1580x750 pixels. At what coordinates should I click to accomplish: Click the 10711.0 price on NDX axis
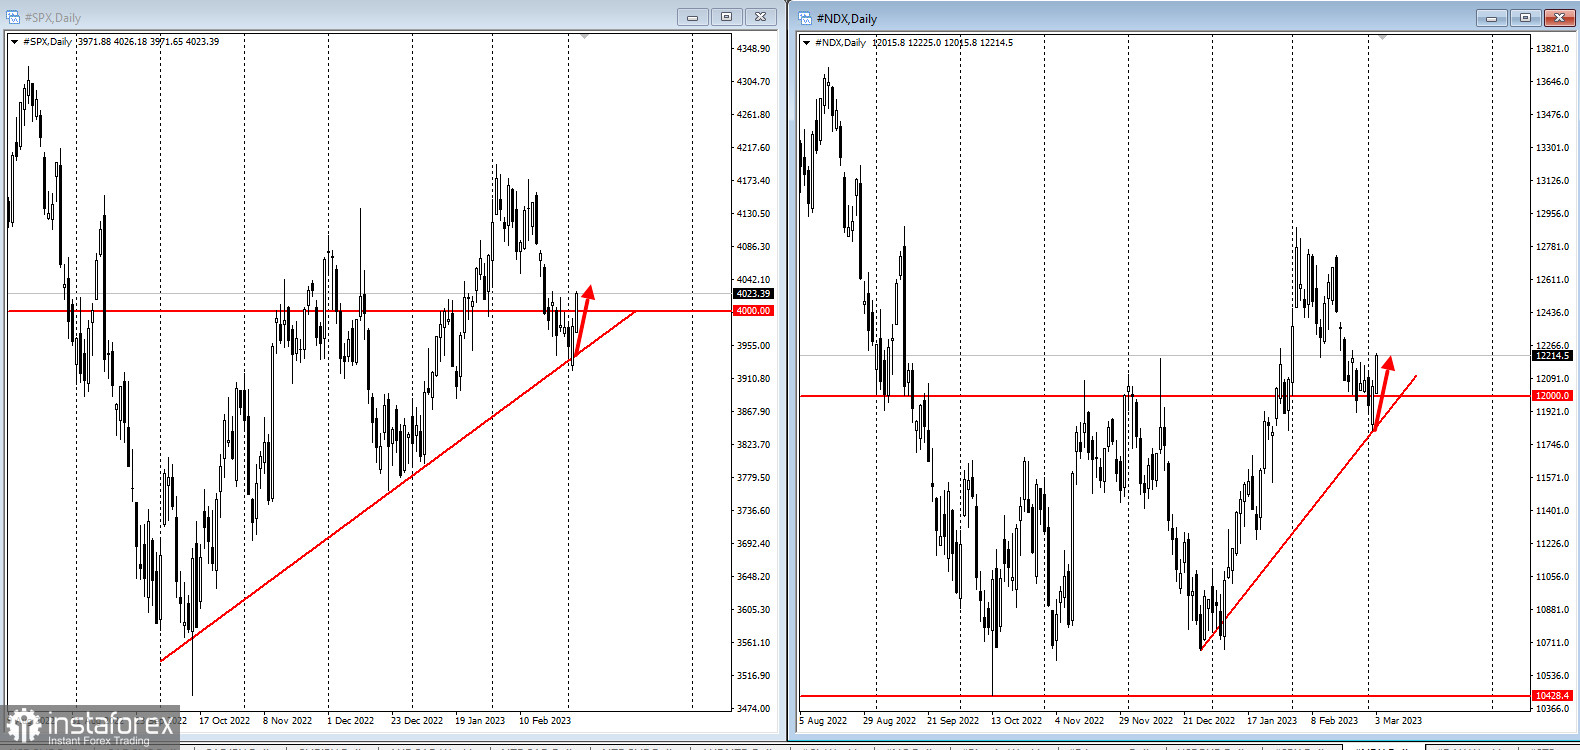coord(1553,643)
